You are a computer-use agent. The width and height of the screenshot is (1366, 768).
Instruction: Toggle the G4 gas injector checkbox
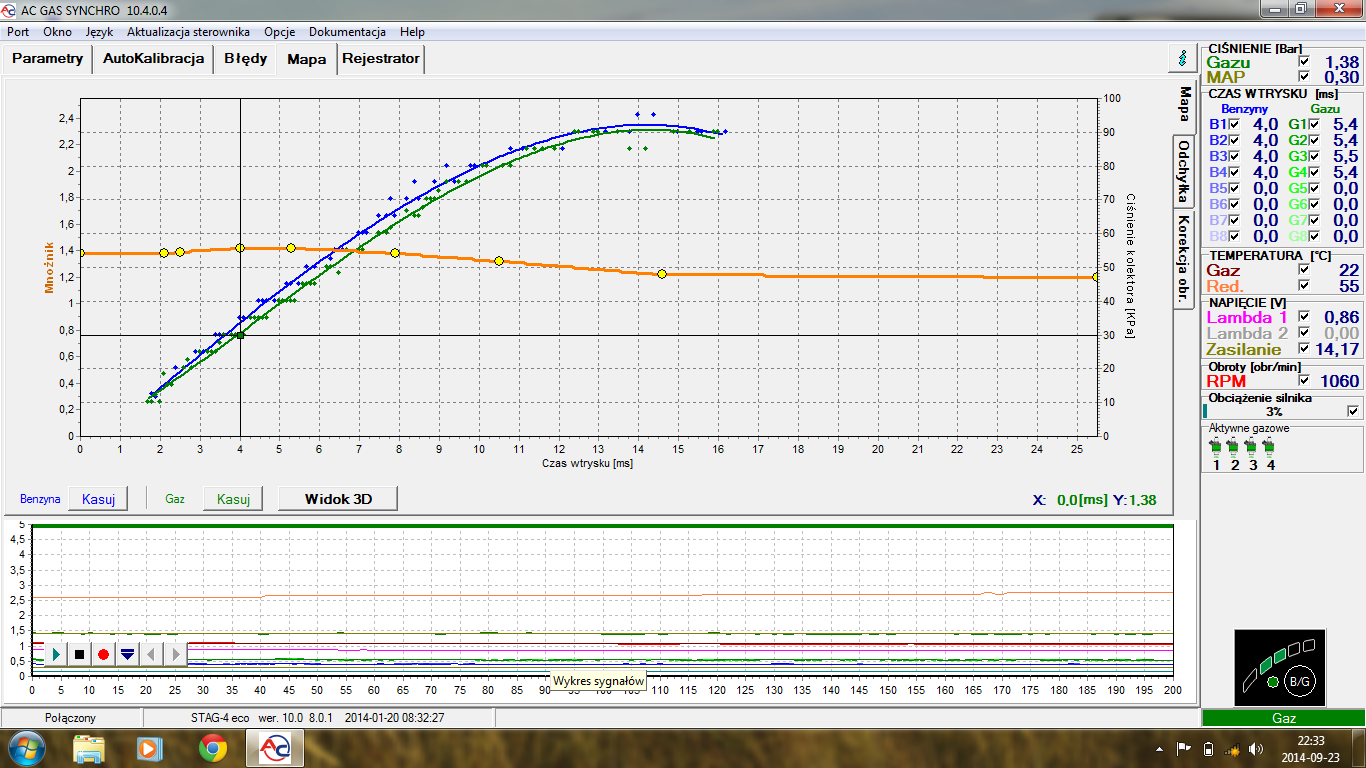tap(1316, 172)
